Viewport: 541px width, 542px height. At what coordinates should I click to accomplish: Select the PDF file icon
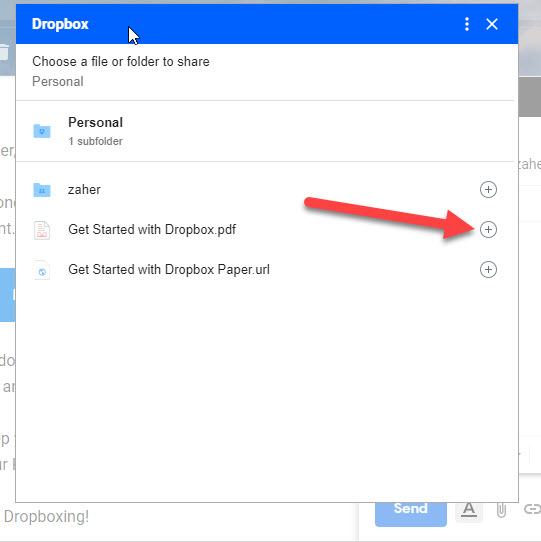(42, 230)
